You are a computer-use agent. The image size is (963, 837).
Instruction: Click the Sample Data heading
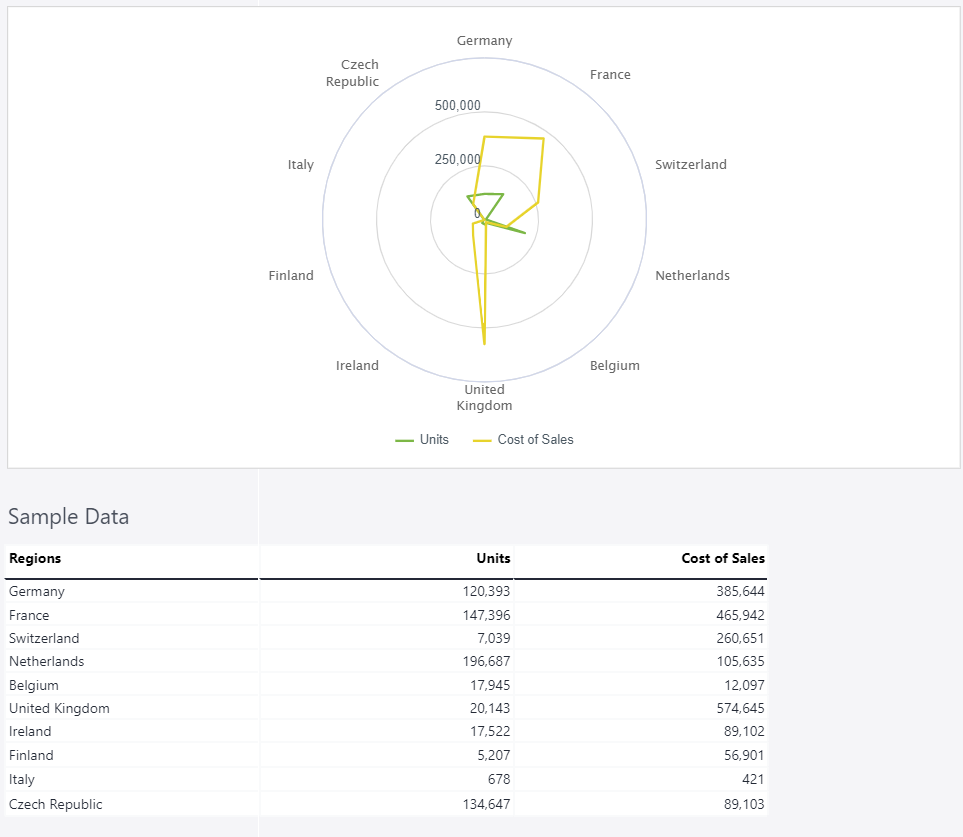click(68, 517)
